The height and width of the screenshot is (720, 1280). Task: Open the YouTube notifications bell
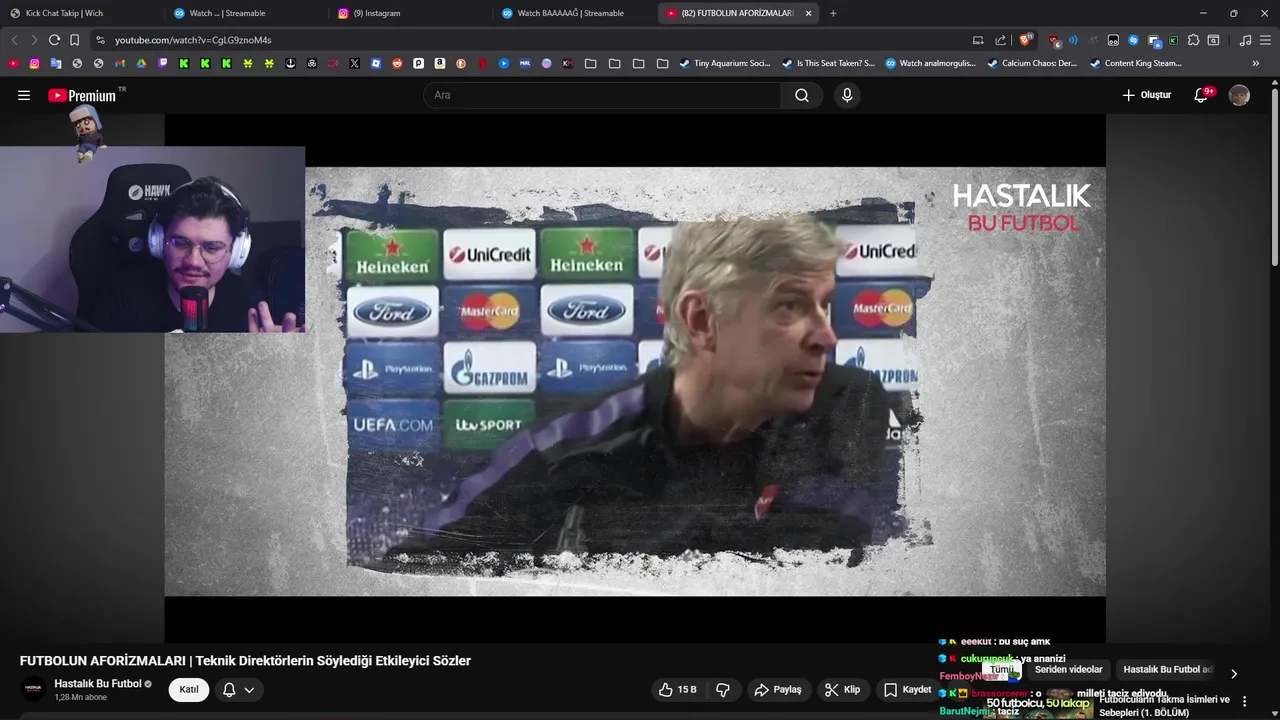tap(1202, 95)
